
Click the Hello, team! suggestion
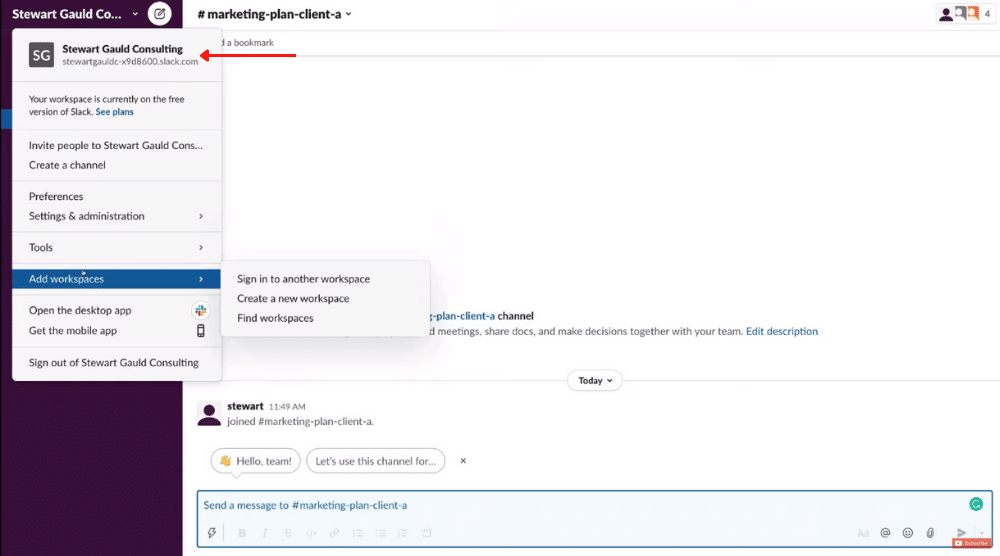point(256,461)
